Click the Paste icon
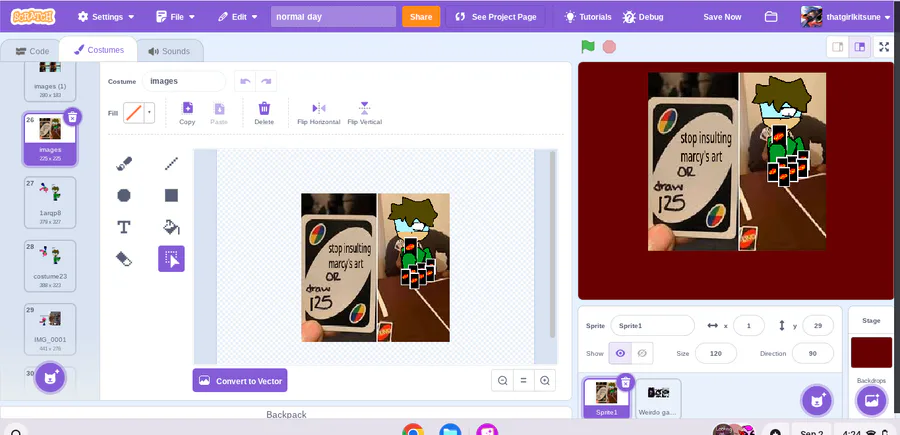The width and height of the screenshot is (900, 435). click(x=219, y=113)
